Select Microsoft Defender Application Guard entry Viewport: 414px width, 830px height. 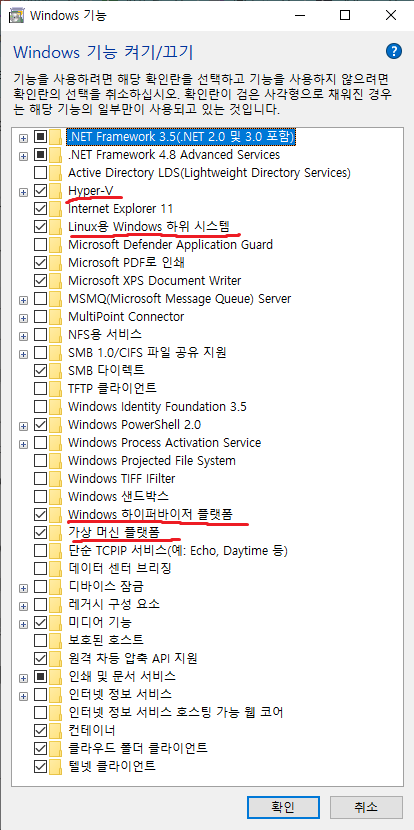point(170,245)
